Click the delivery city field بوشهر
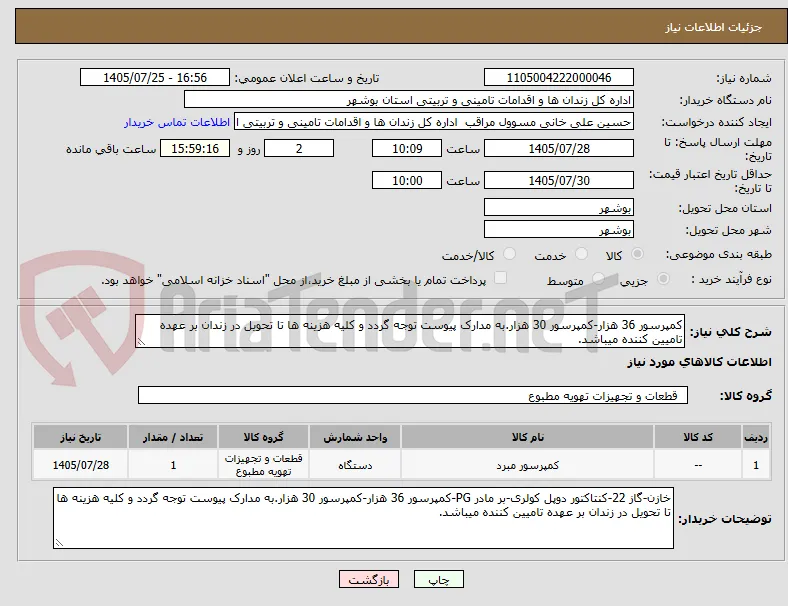The height and width of the screenshot is (606, 788). 559,229
